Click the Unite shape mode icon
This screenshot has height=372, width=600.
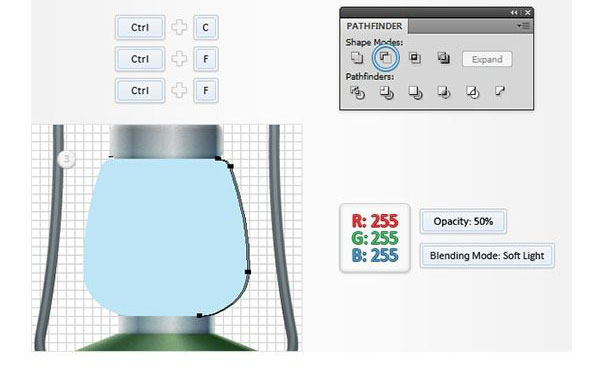point(357,58)
